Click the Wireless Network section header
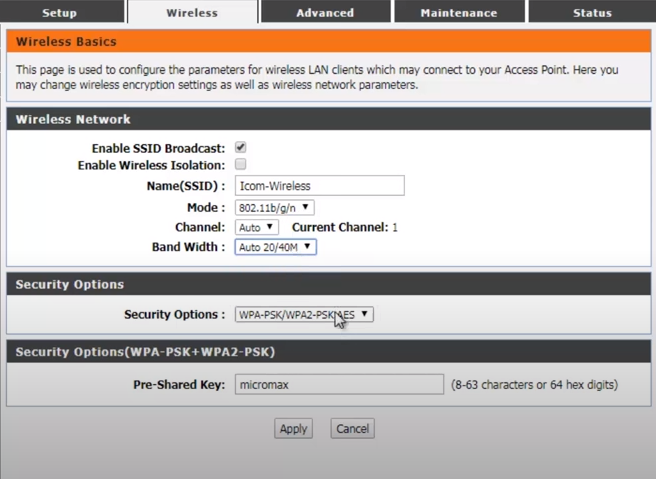Image resolution: width=656 pixels, height=479 pixels. [x=73, y=119]
